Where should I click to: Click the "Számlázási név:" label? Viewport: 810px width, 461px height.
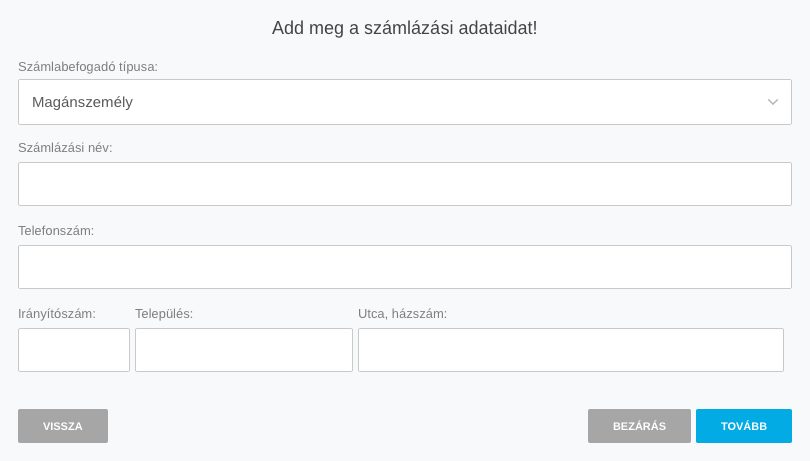click(x=65, y=148)
